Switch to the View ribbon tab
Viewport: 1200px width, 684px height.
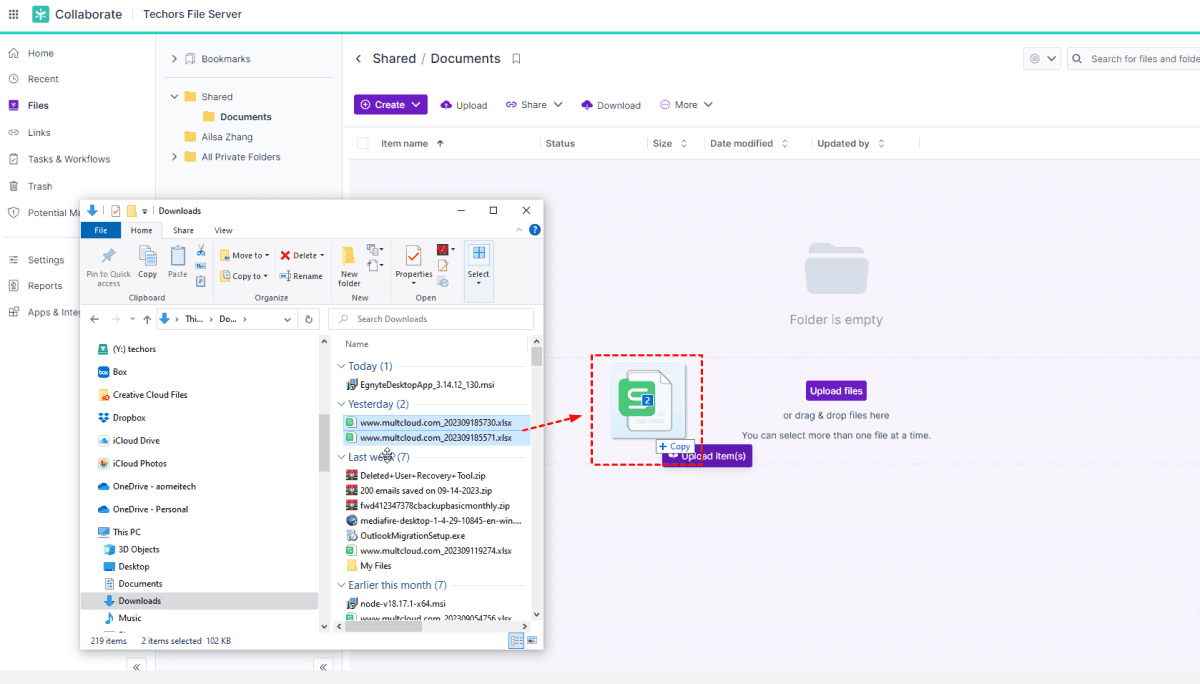click(x=223, y=231)
